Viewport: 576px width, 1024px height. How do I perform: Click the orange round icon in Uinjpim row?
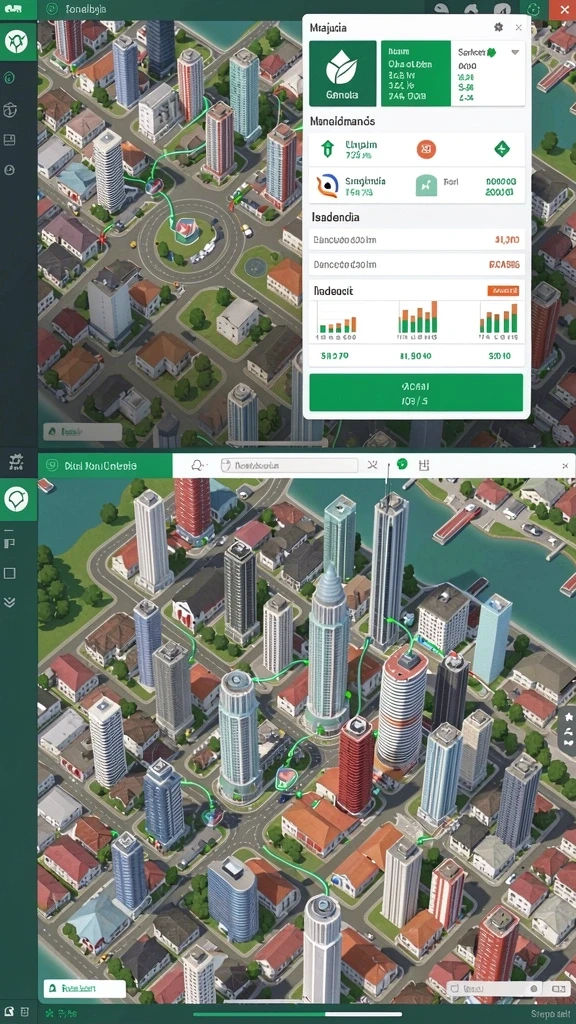(426, 150)
